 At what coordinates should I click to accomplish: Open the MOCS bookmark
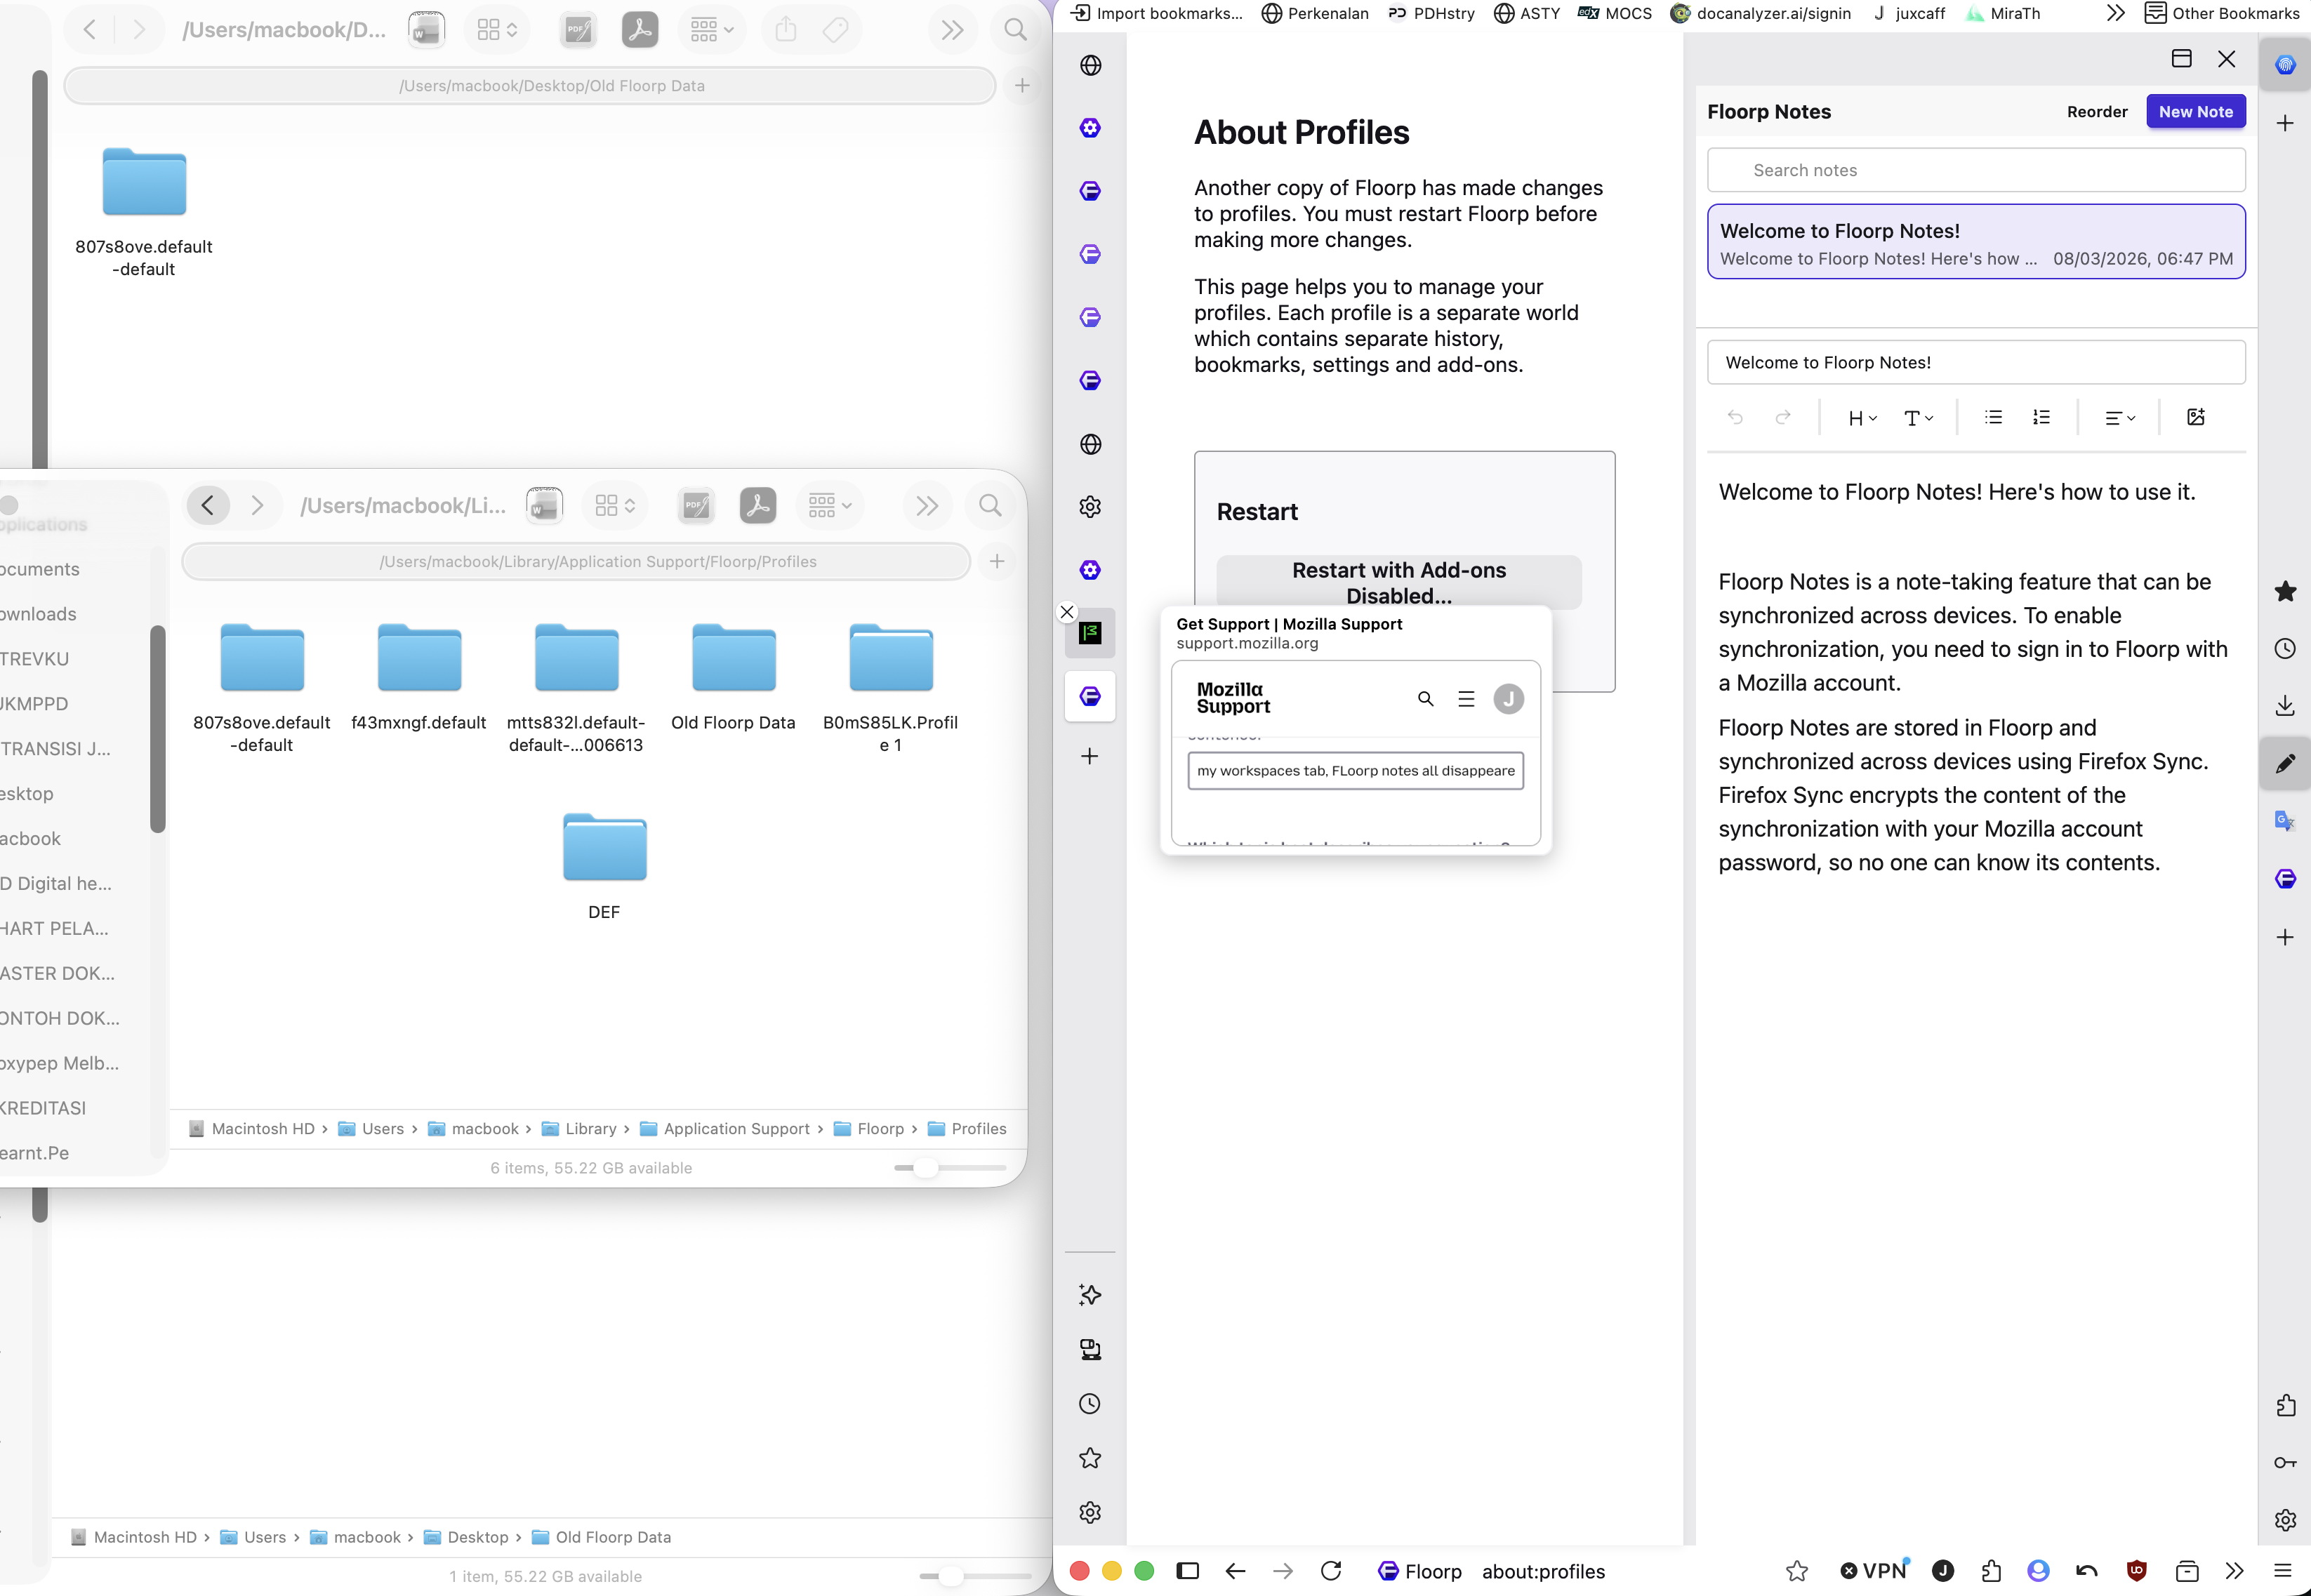1614,13
